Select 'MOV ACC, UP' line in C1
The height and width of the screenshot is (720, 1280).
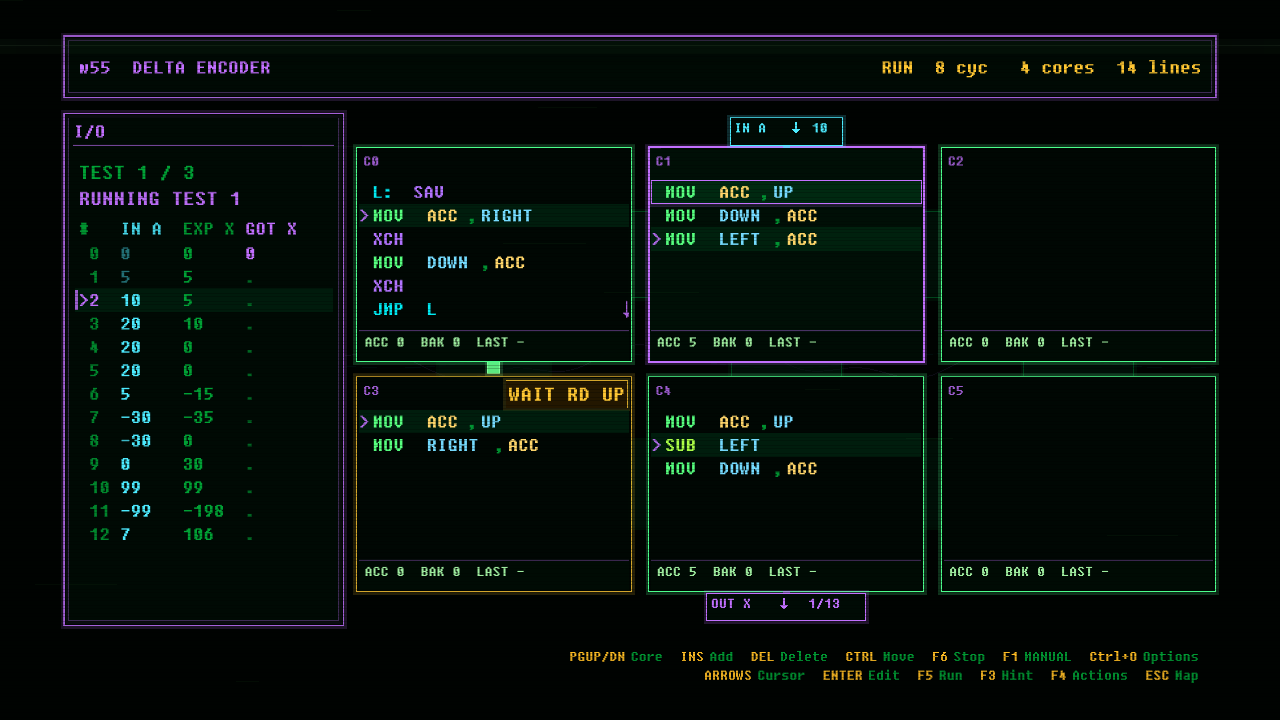pos(786,192)
